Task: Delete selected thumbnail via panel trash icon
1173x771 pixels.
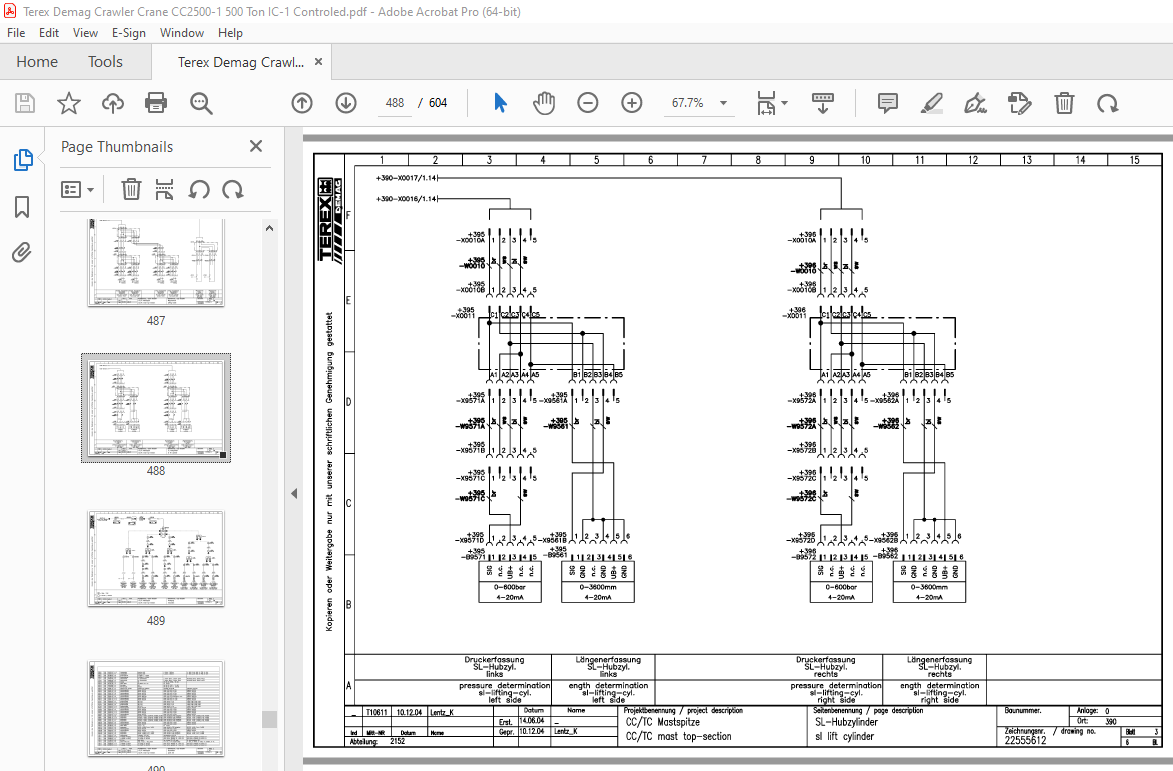Action: click(131, 189)
